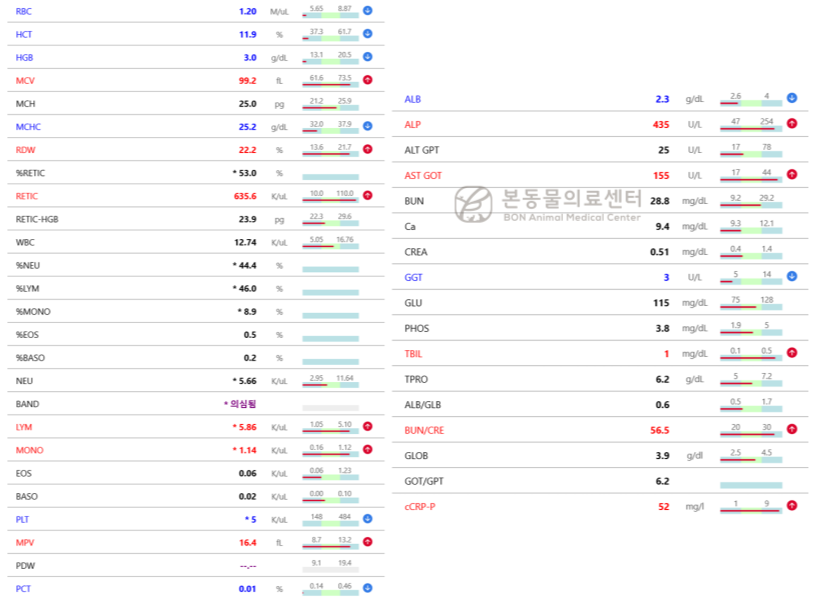This screenshot has height=600, width=820.
Task: Select the AST GOT test label
Action: [423, 175]
